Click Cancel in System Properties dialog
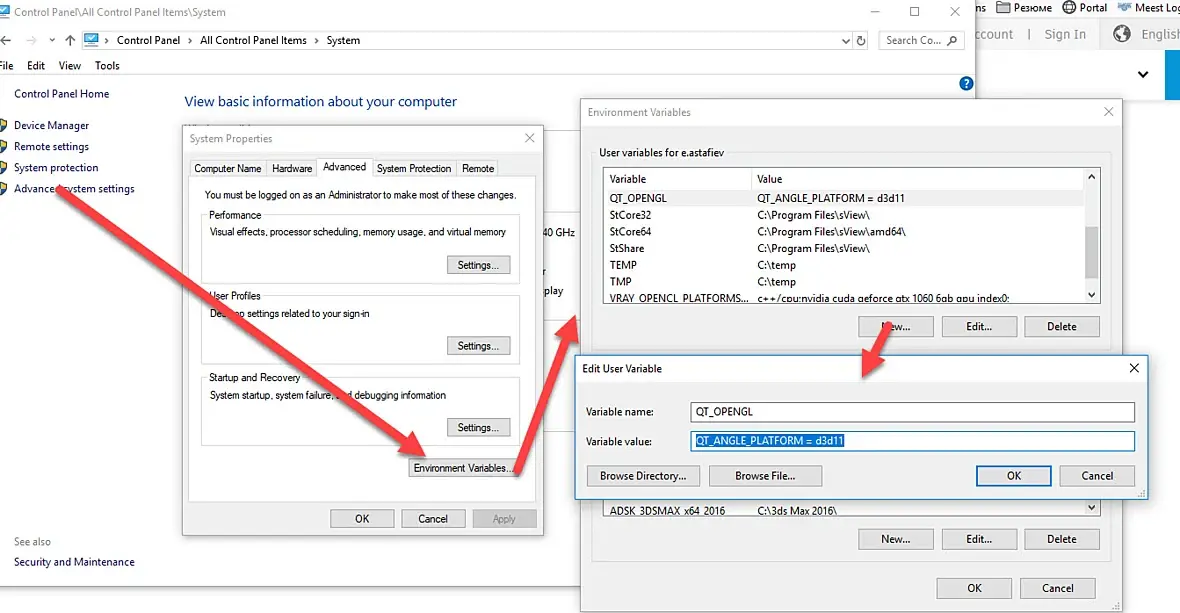Image resolution: width=1180 pixels, height=613 pixels. [433, 519]
